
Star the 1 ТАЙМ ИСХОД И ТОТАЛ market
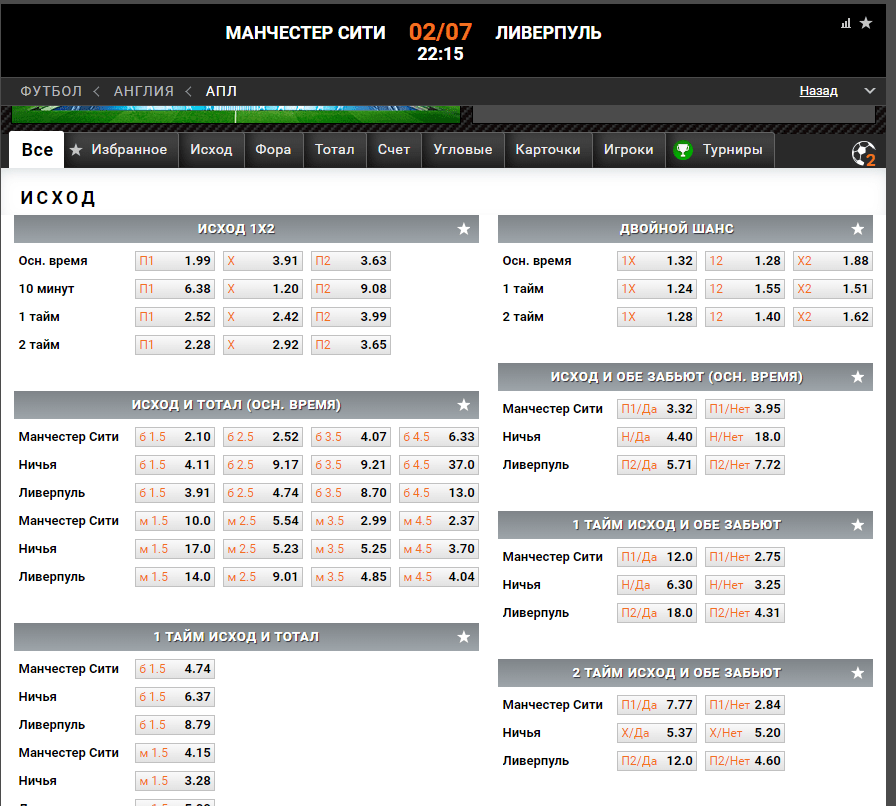[x=463, y=637]
